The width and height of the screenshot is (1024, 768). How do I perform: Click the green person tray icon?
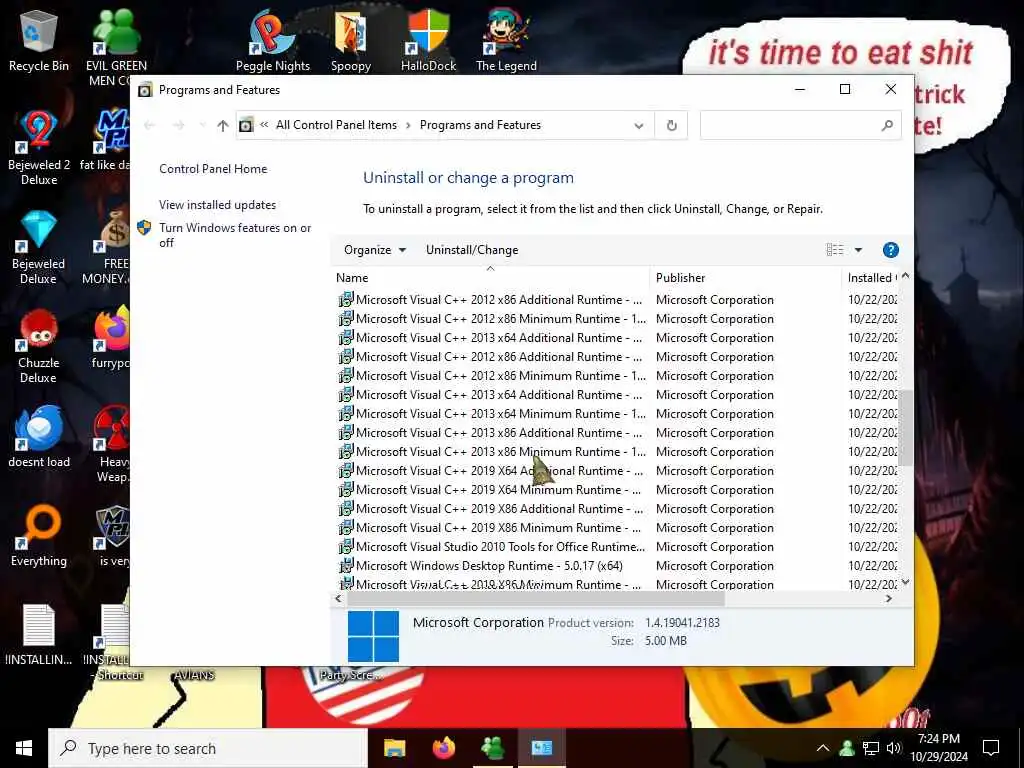point(847,748)
